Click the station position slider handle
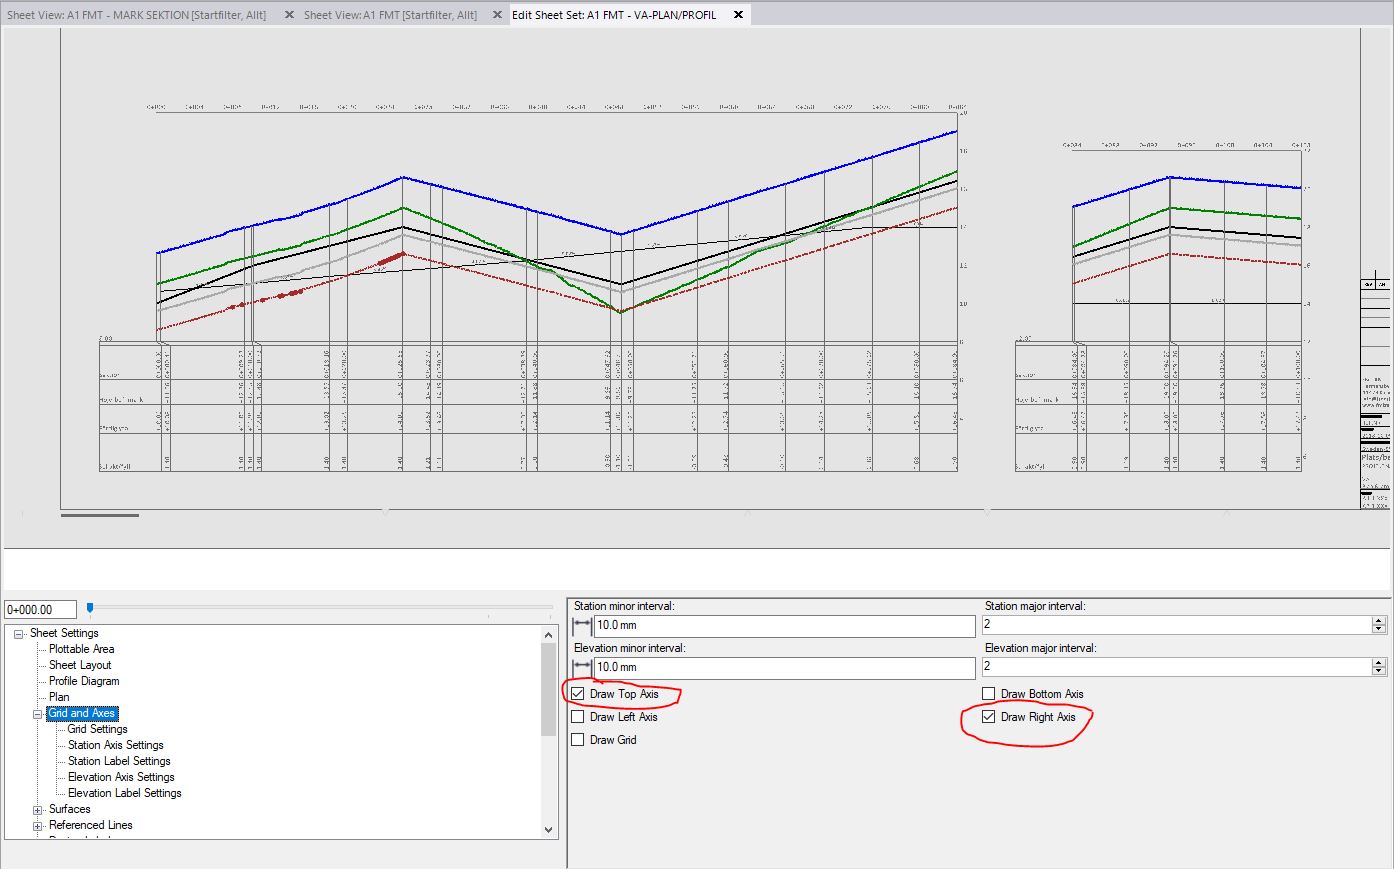 point(89,607)
